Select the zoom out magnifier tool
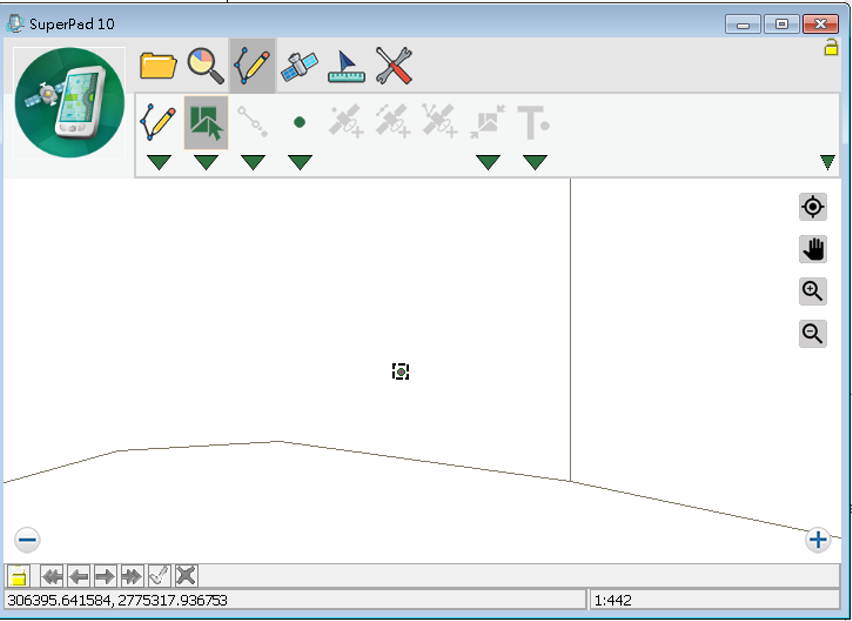 click(813, 334)
